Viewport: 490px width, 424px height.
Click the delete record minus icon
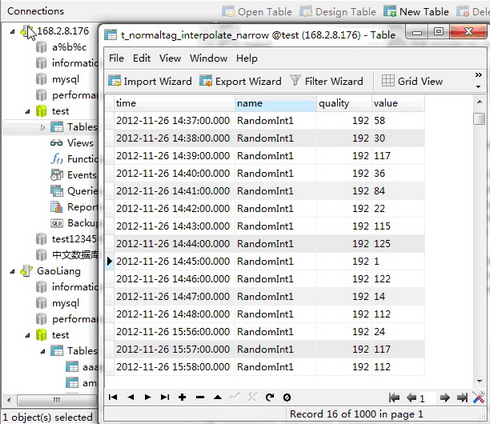[200, 397]
